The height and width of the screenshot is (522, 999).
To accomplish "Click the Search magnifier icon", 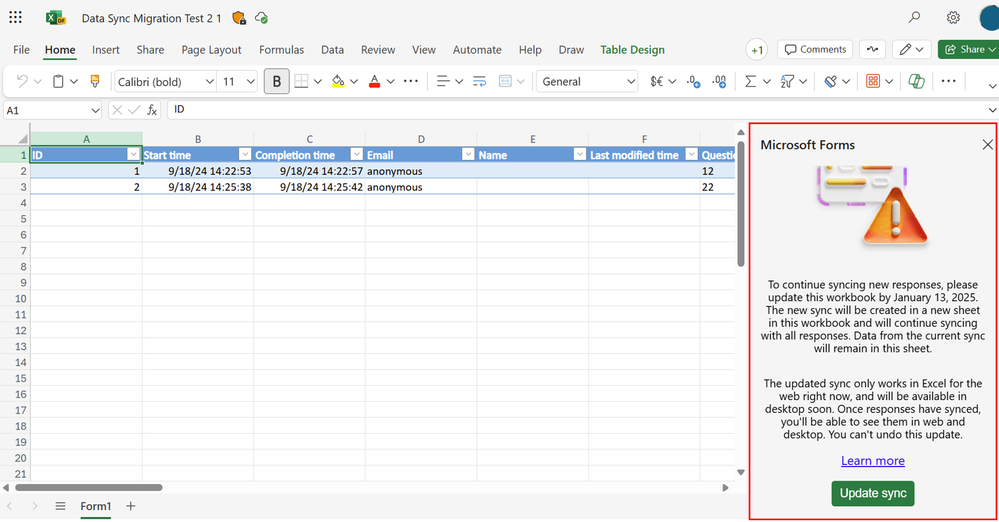I will [914, 17].
